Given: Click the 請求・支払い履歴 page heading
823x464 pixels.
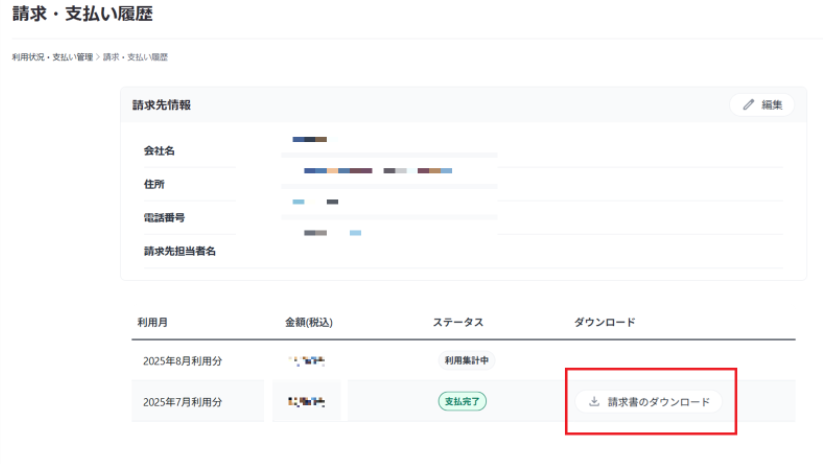Looking at the screenshot, I should (x=82, y=16).
